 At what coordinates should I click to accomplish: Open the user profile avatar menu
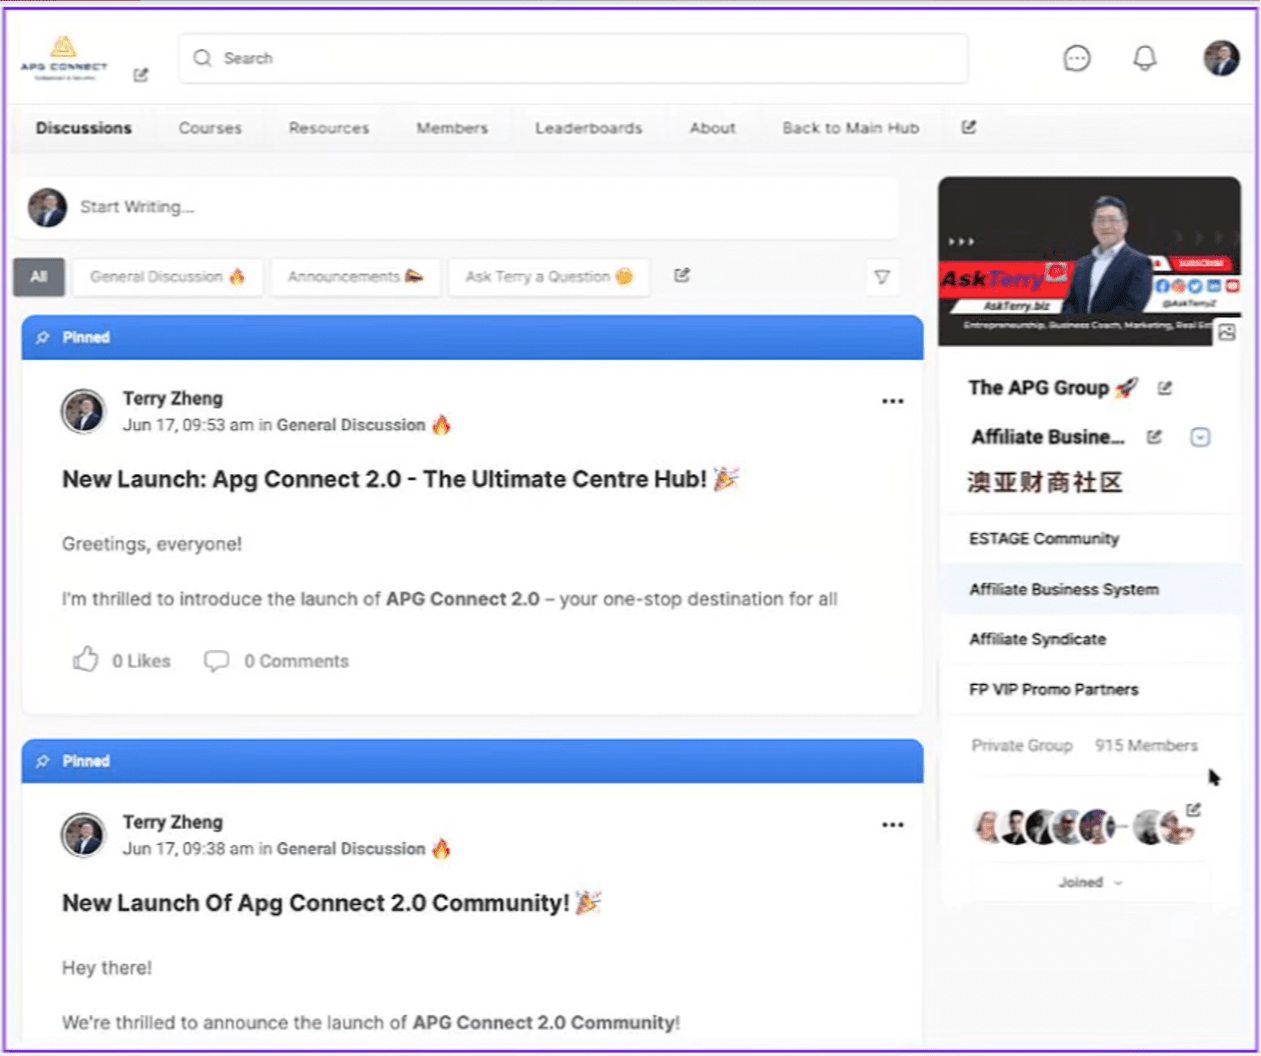1221,58
